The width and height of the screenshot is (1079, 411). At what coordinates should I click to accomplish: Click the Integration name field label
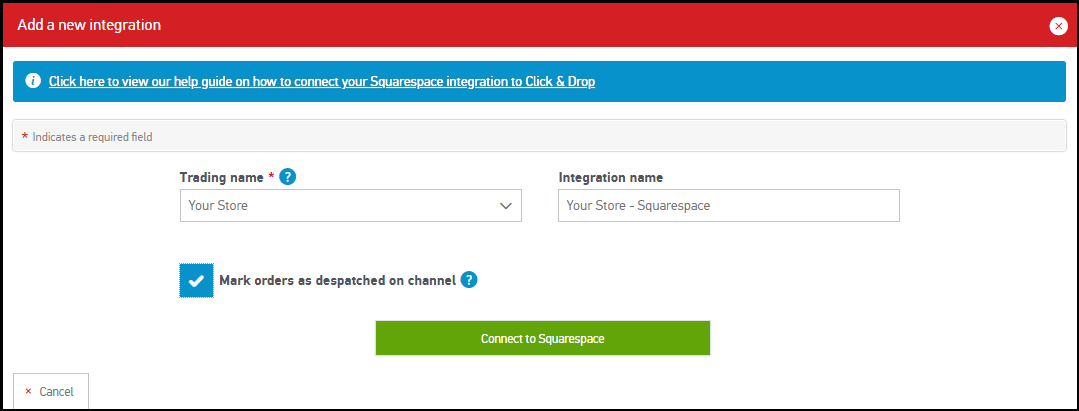pos(610,177)
